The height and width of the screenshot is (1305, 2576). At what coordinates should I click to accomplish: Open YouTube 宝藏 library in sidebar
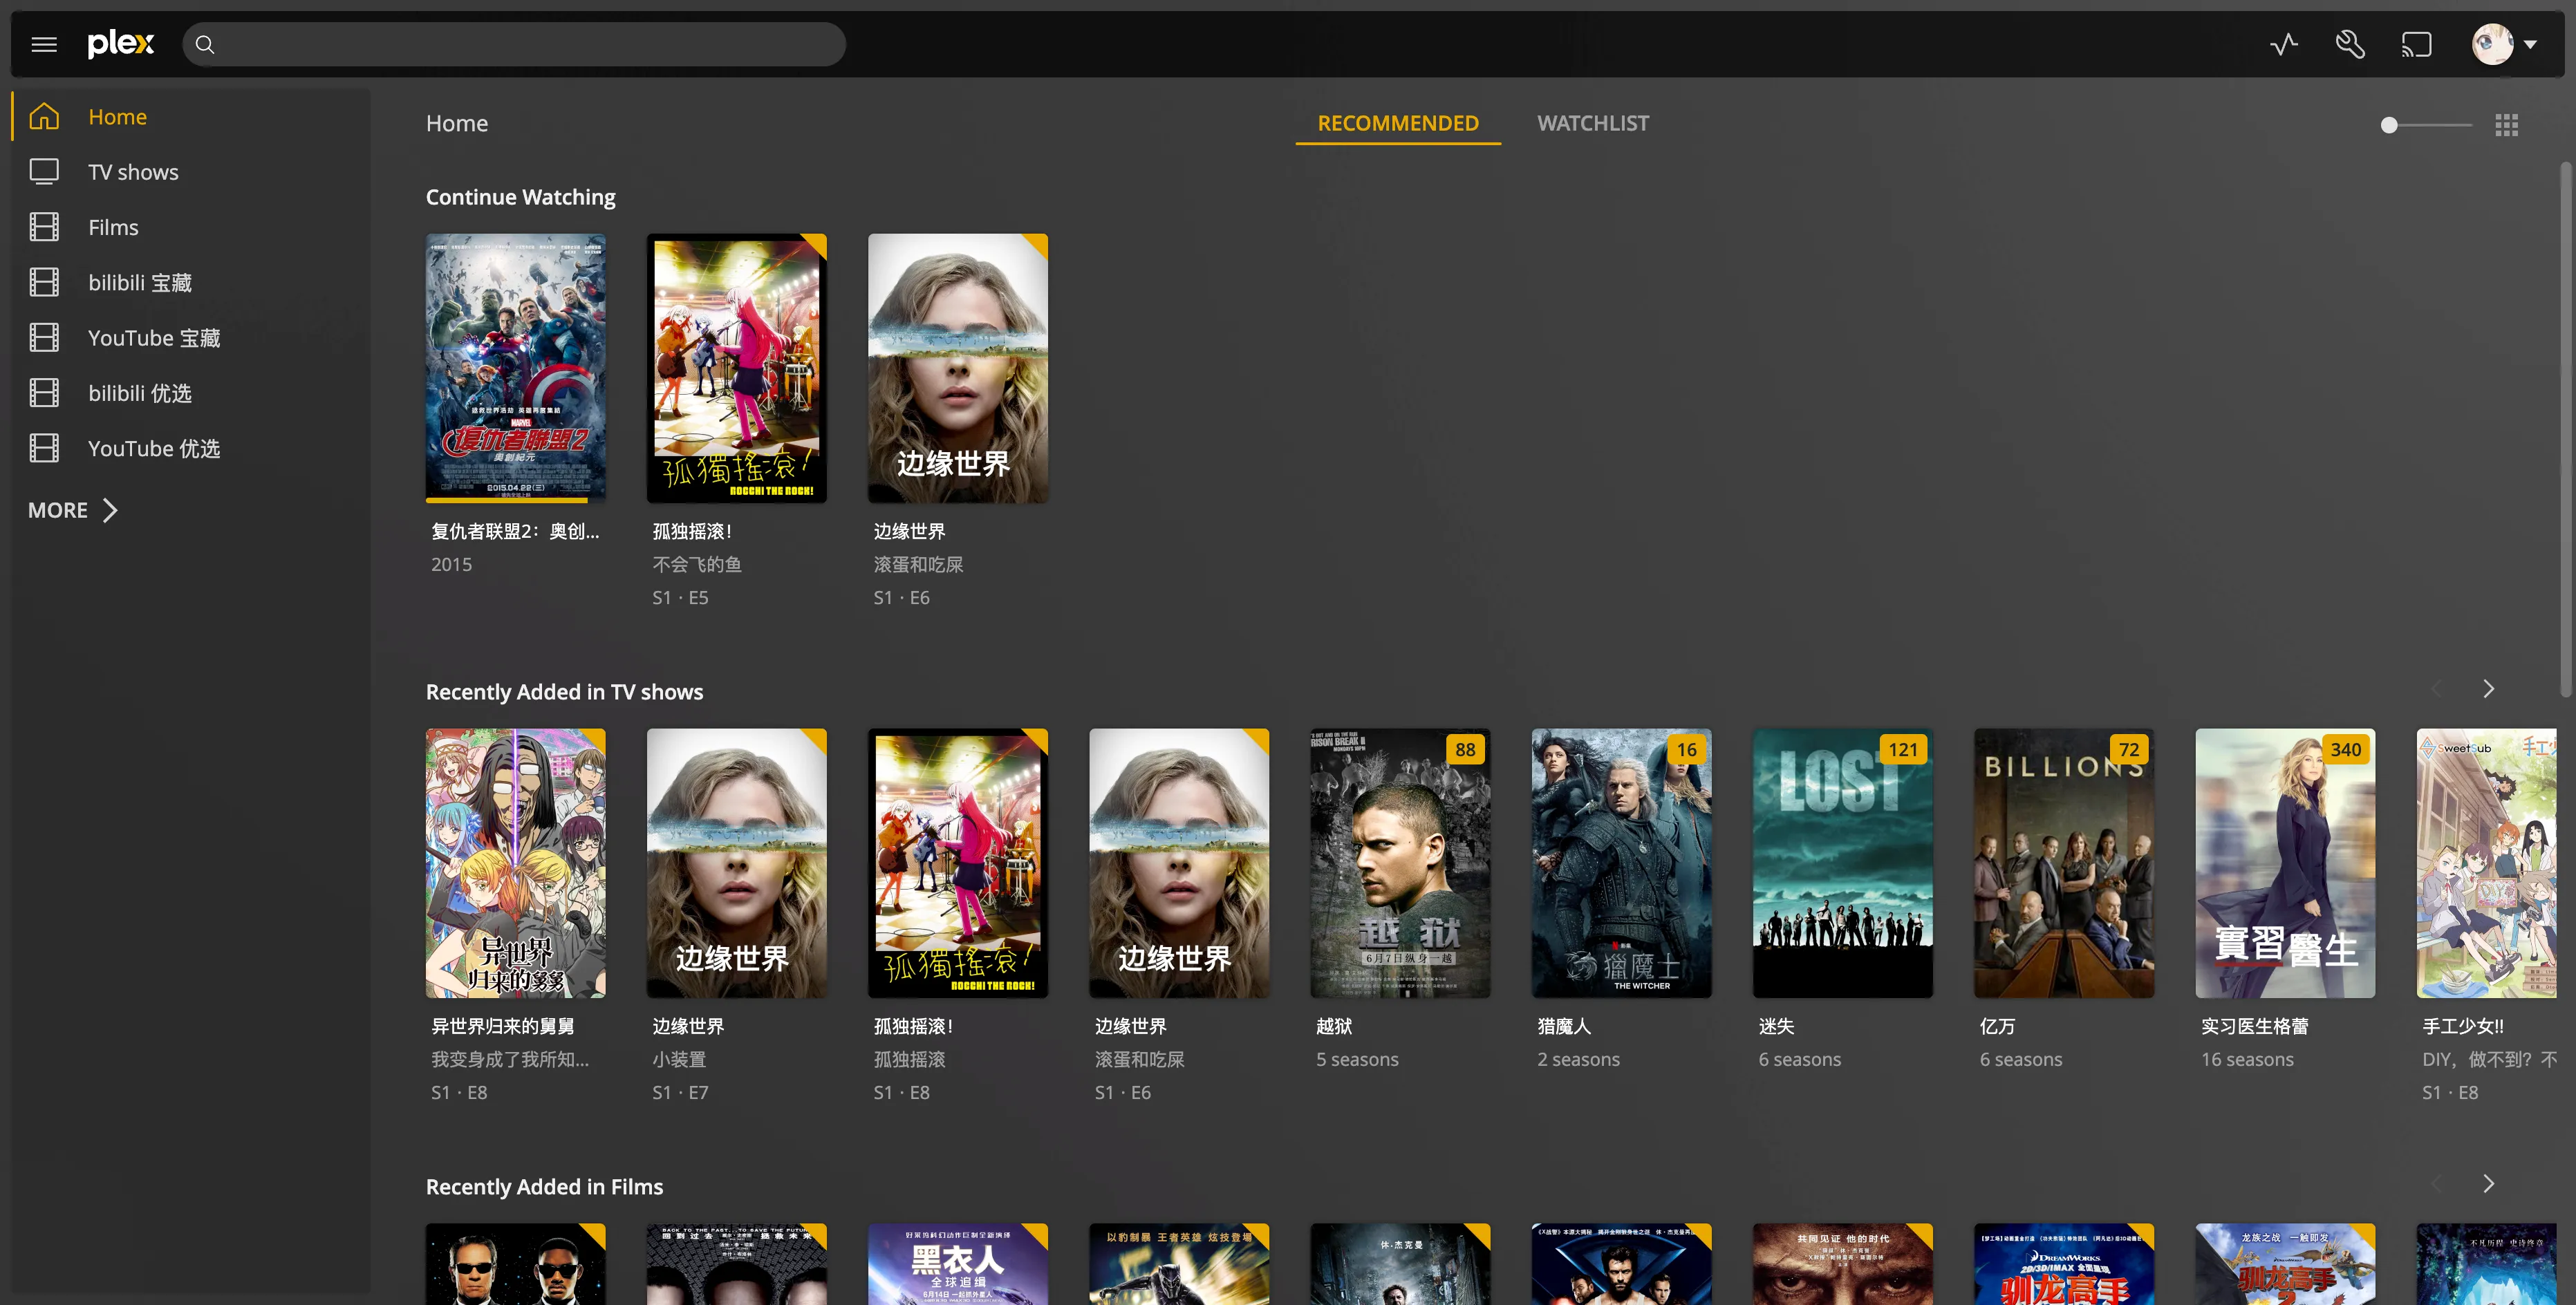pyautogui.click(x=154, y=338)
